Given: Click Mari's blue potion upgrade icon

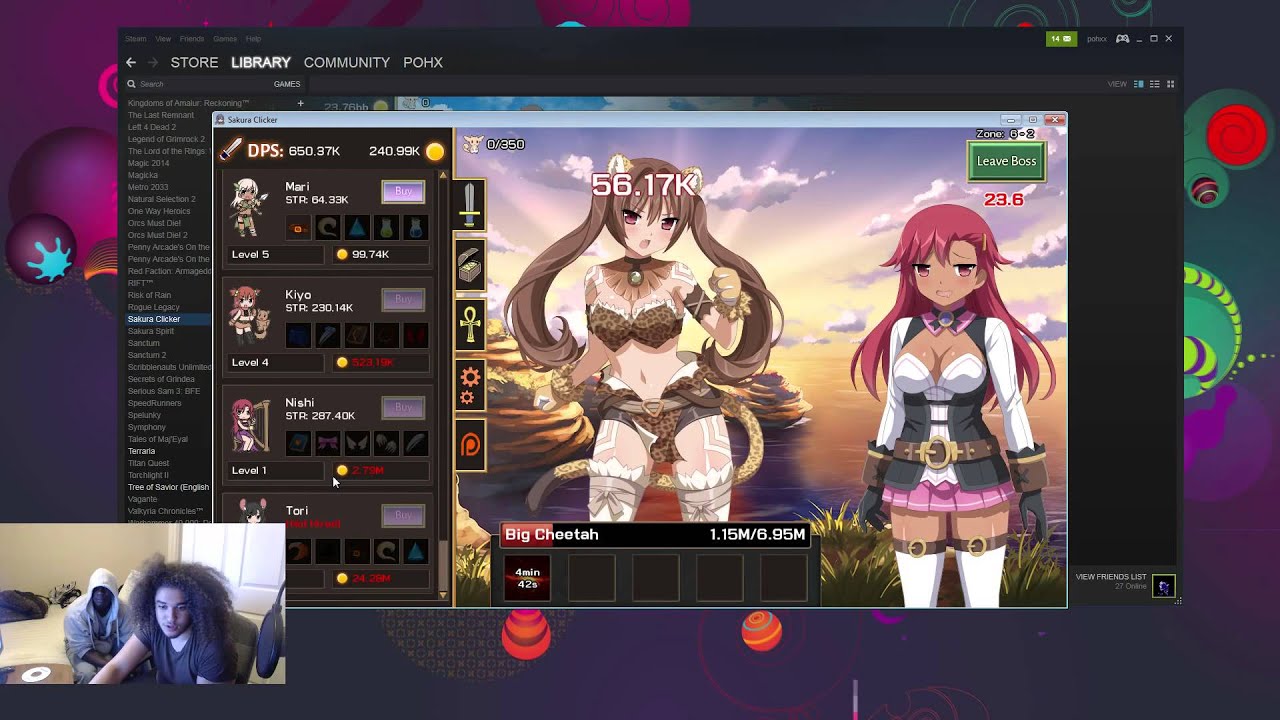Looking at the screenshot, I should coord(415,228).
